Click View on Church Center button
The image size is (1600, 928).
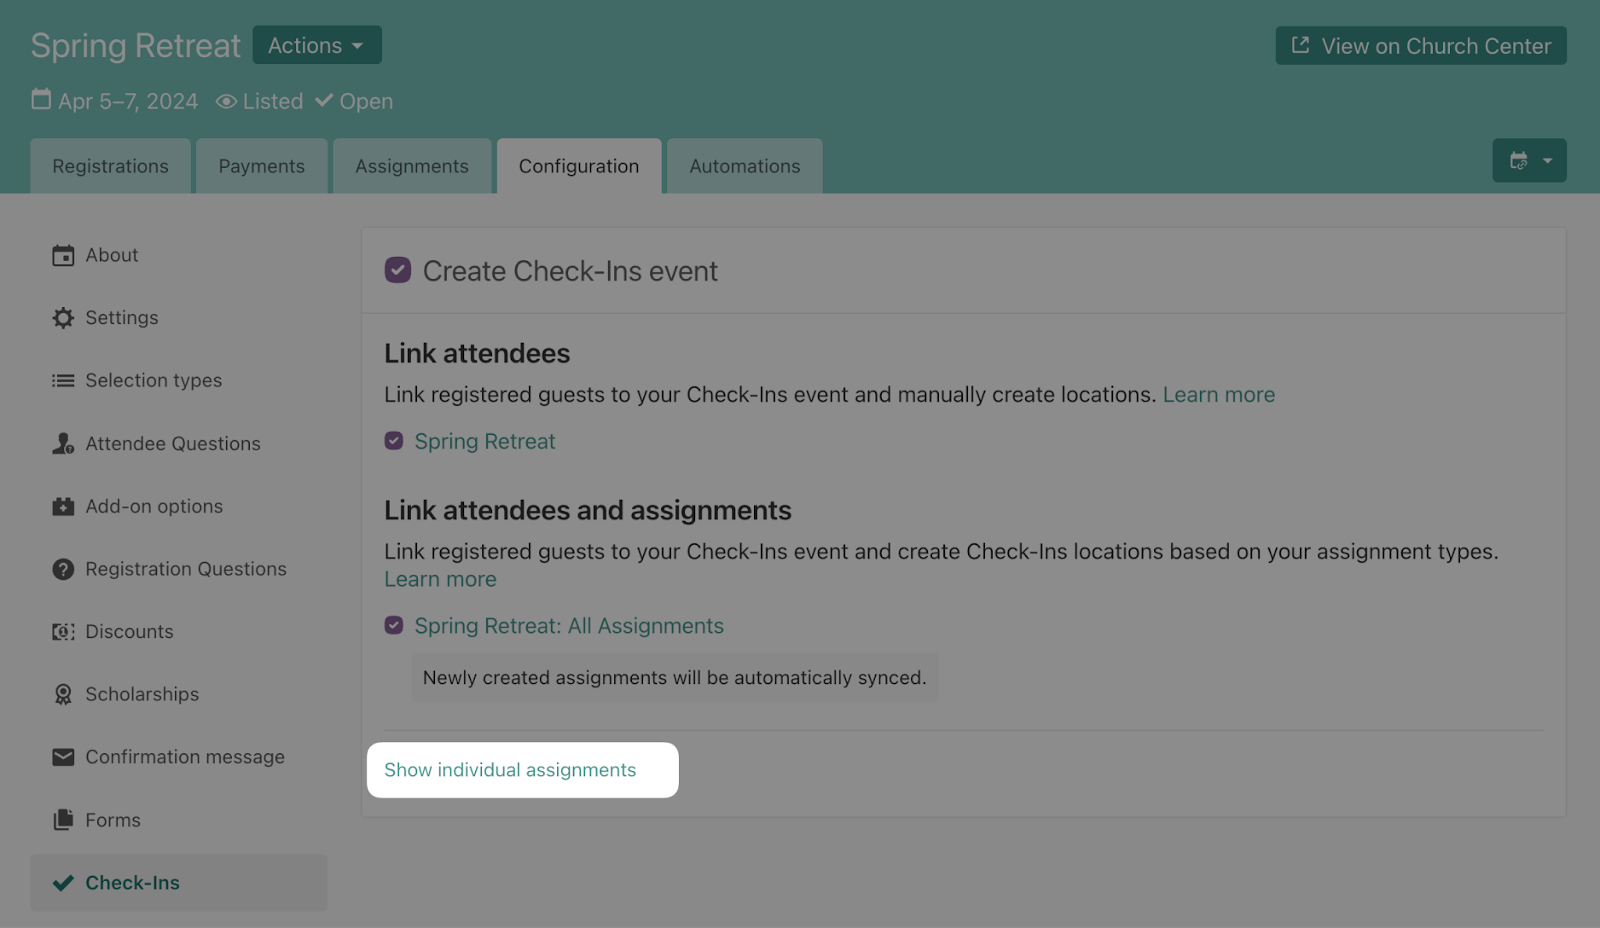1420,46
